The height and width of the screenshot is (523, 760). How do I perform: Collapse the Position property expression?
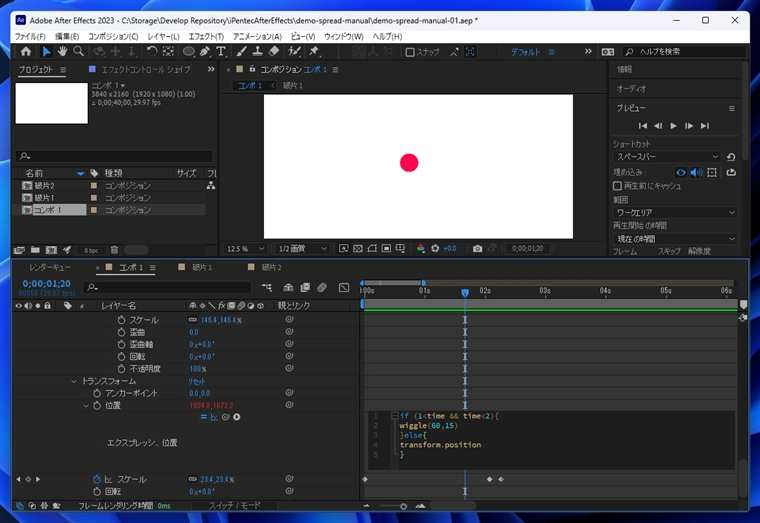[x=86, y=406]
